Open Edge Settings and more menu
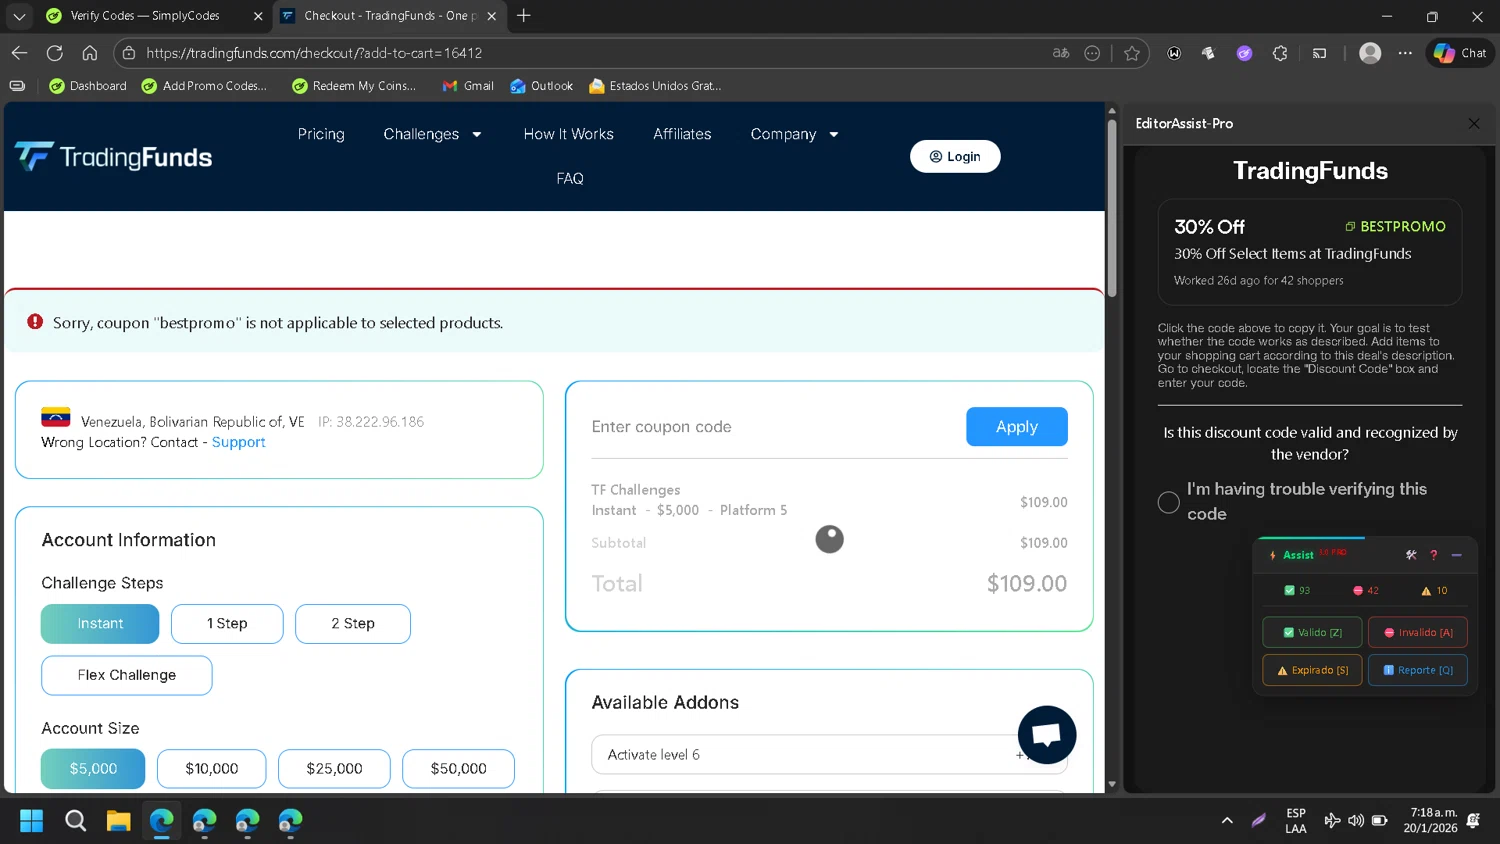This screenshot has width=1500, height=844. pyautogui.click(x=1405, y=53)
